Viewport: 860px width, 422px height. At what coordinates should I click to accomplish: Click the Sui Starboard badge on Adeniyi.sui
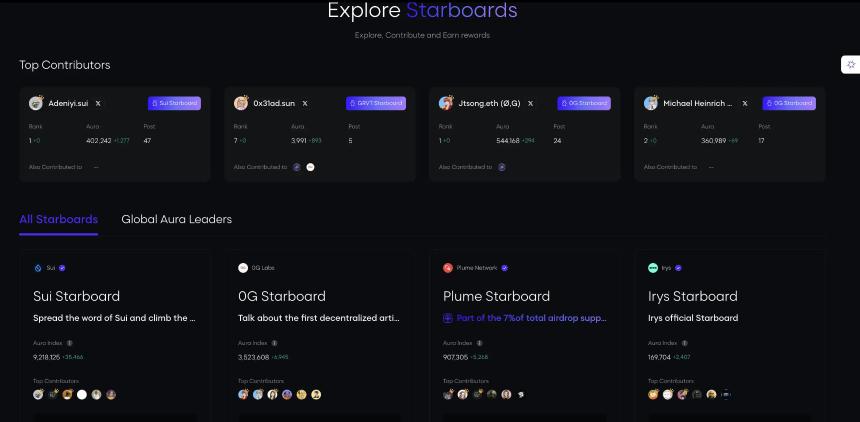click(x=175, y=103)
